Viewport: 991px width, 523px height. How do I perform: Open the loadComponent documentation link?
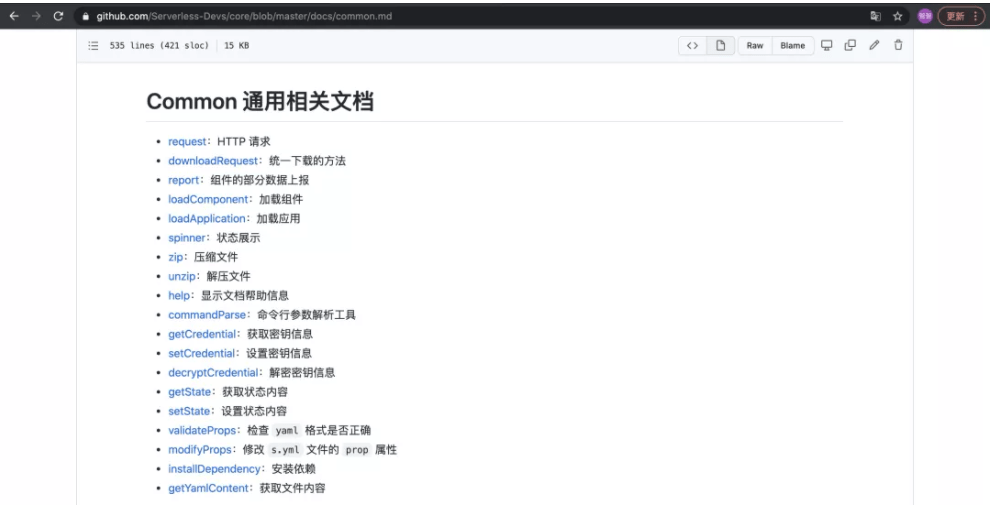208,200
